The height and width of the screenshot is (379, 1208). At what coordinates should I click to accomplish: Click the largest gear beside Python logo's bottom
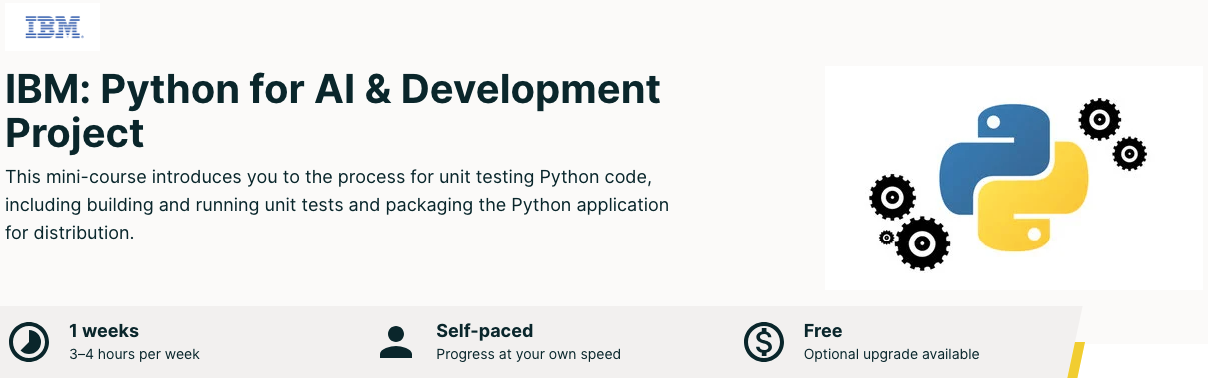tap(922, 243)
